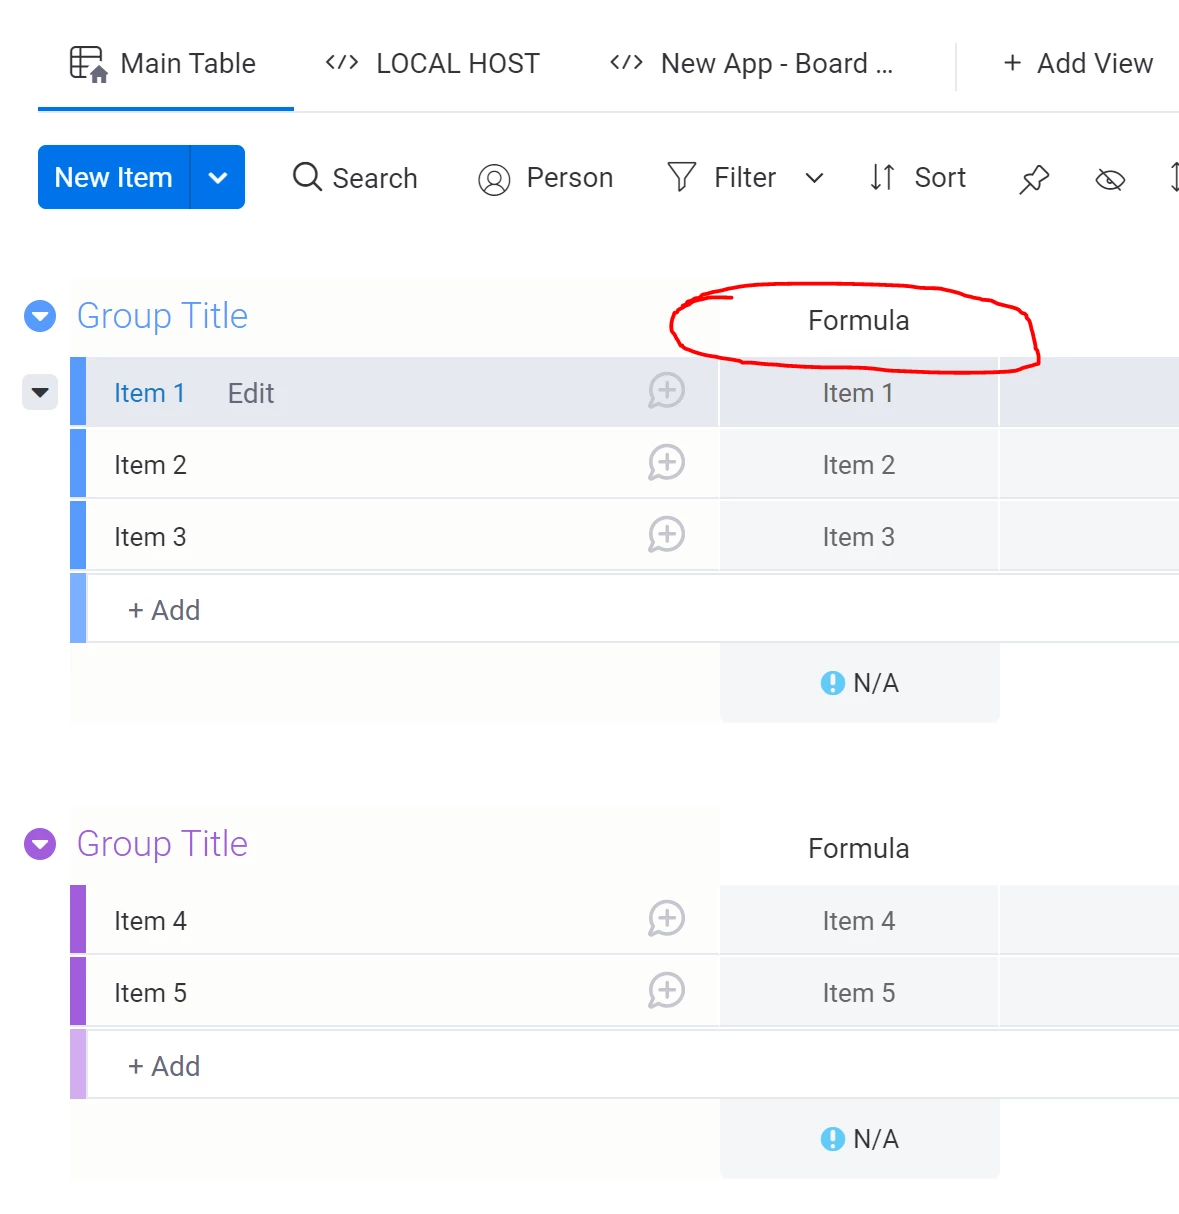Click the blue Group Title heading
This screenshot has height=1214, width=1179.
[x=162, y=316]
